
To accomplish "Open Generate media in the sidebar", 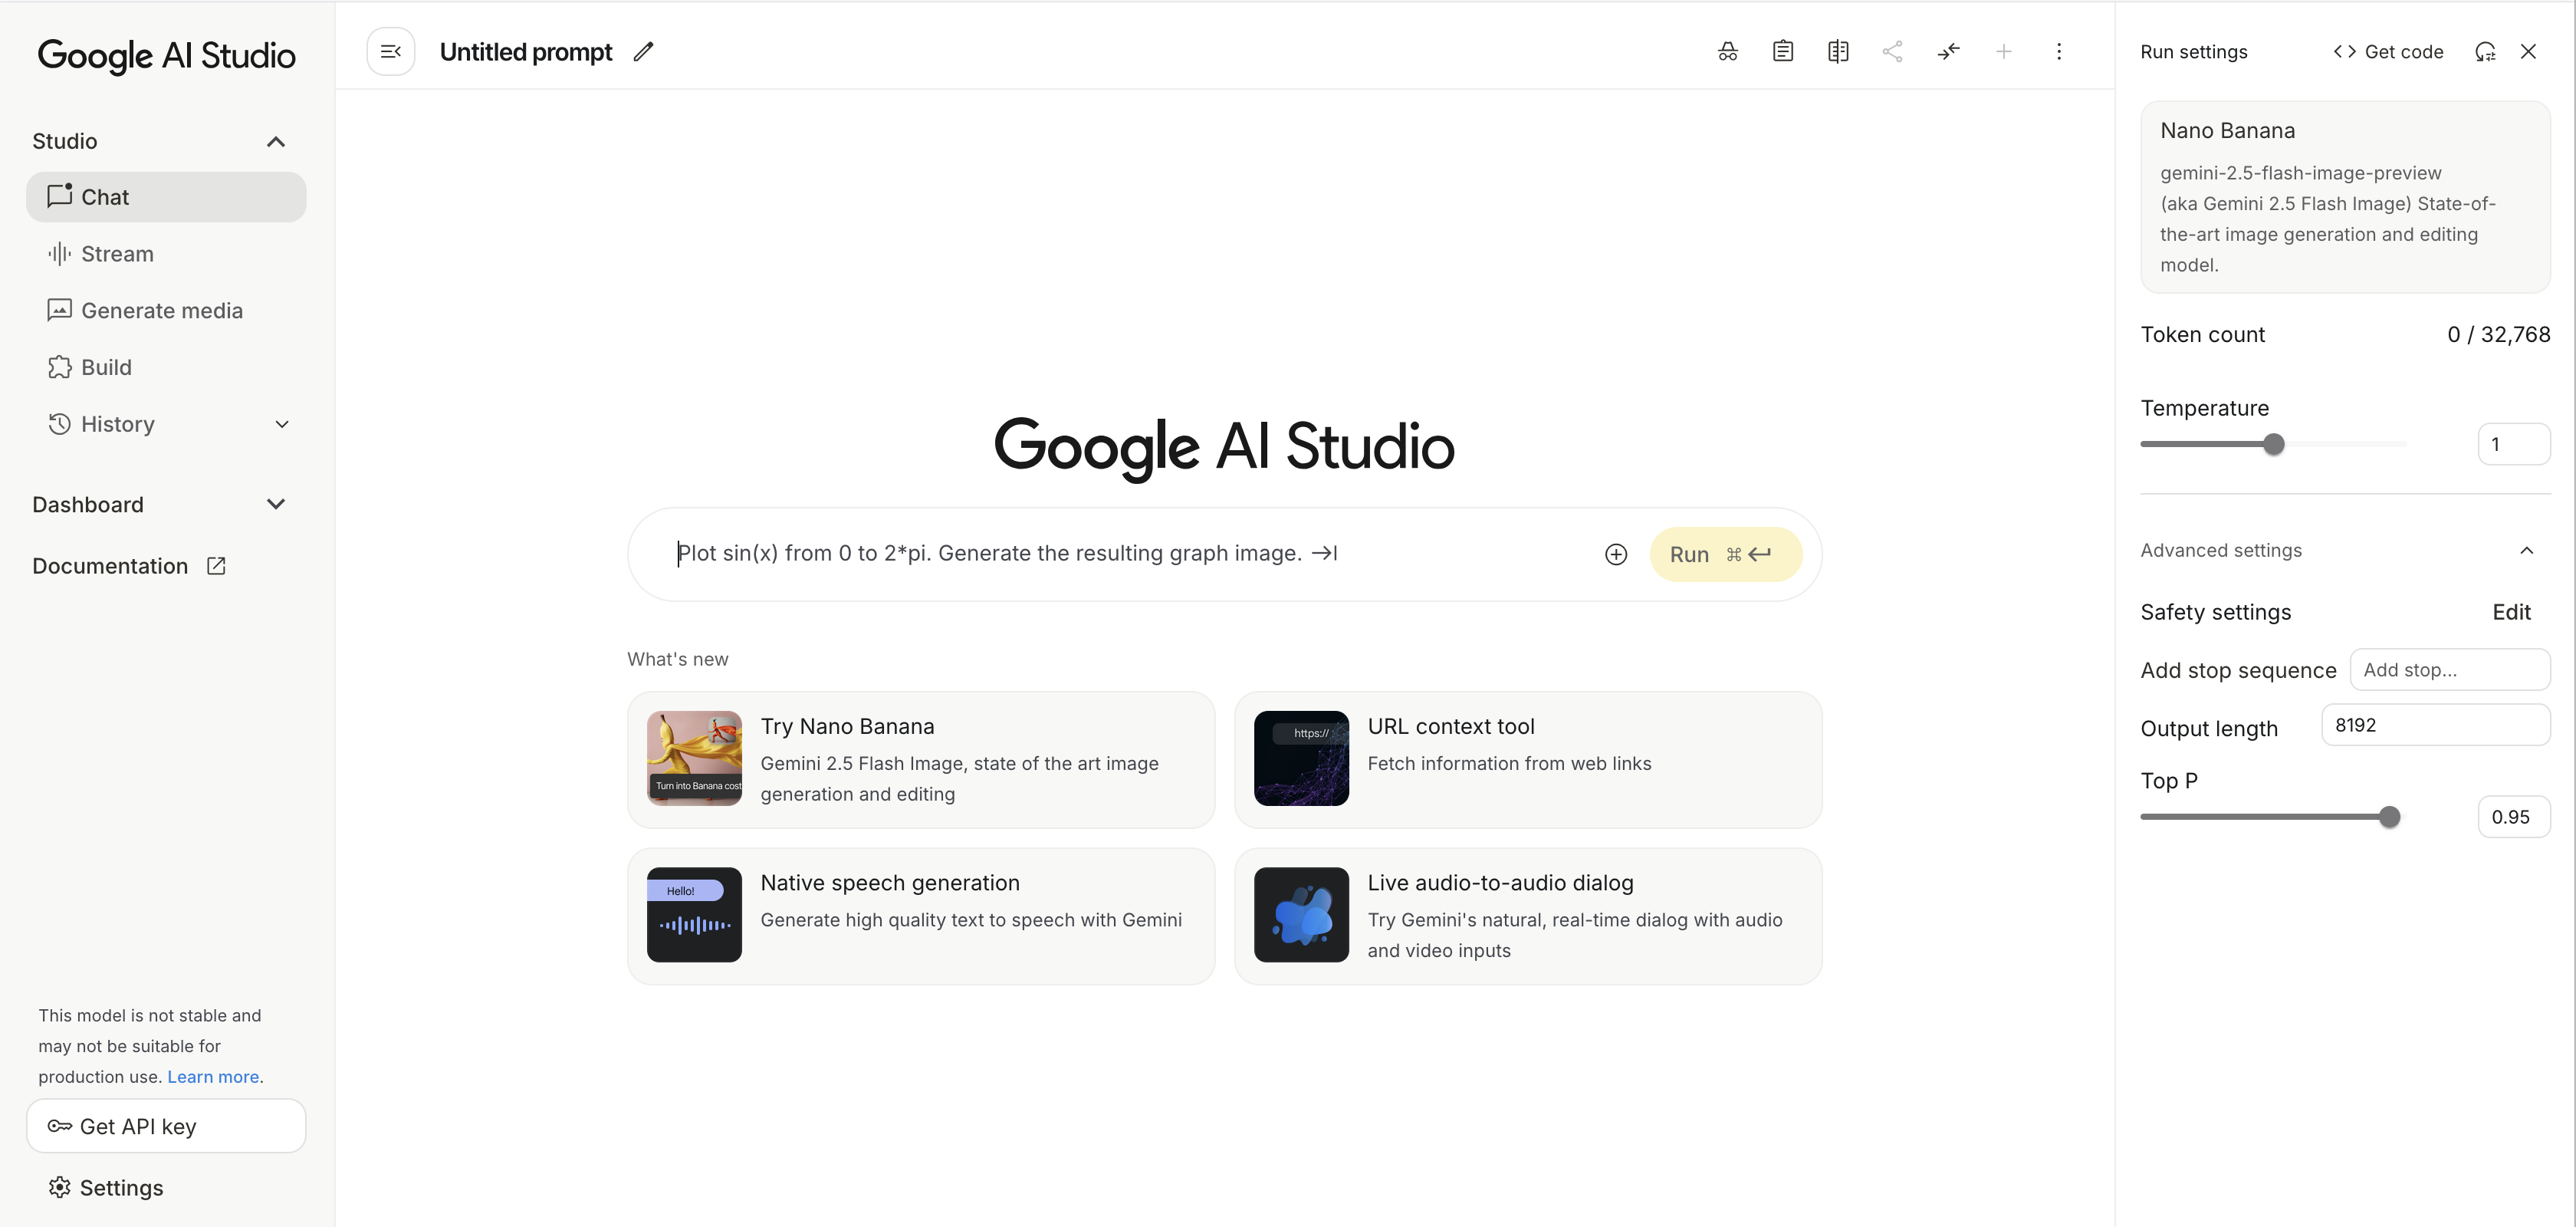I will 166,311.
